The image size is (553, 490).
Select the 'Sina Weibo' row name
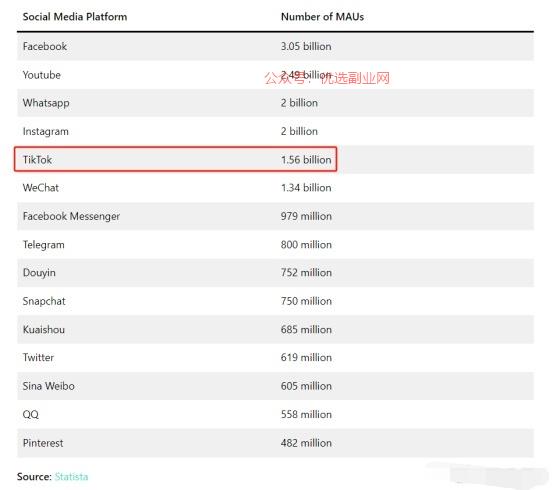[x=49, y=386]
